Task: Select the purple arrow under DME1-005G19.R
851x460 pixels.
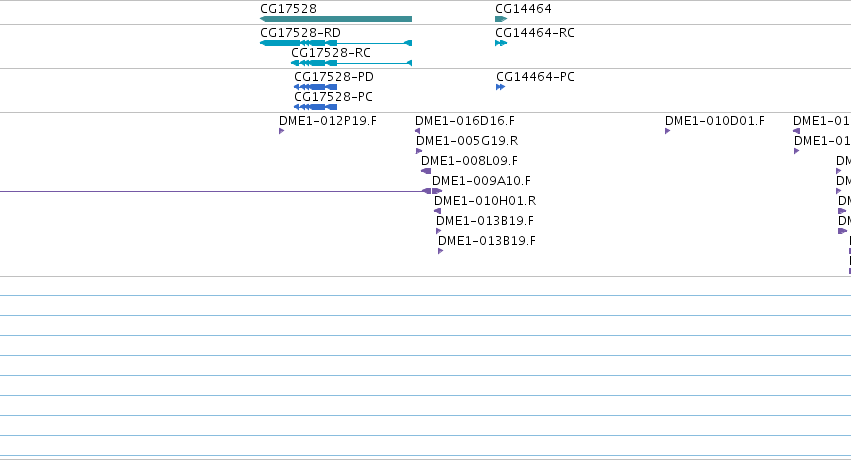Action: [x=418, y=151]
